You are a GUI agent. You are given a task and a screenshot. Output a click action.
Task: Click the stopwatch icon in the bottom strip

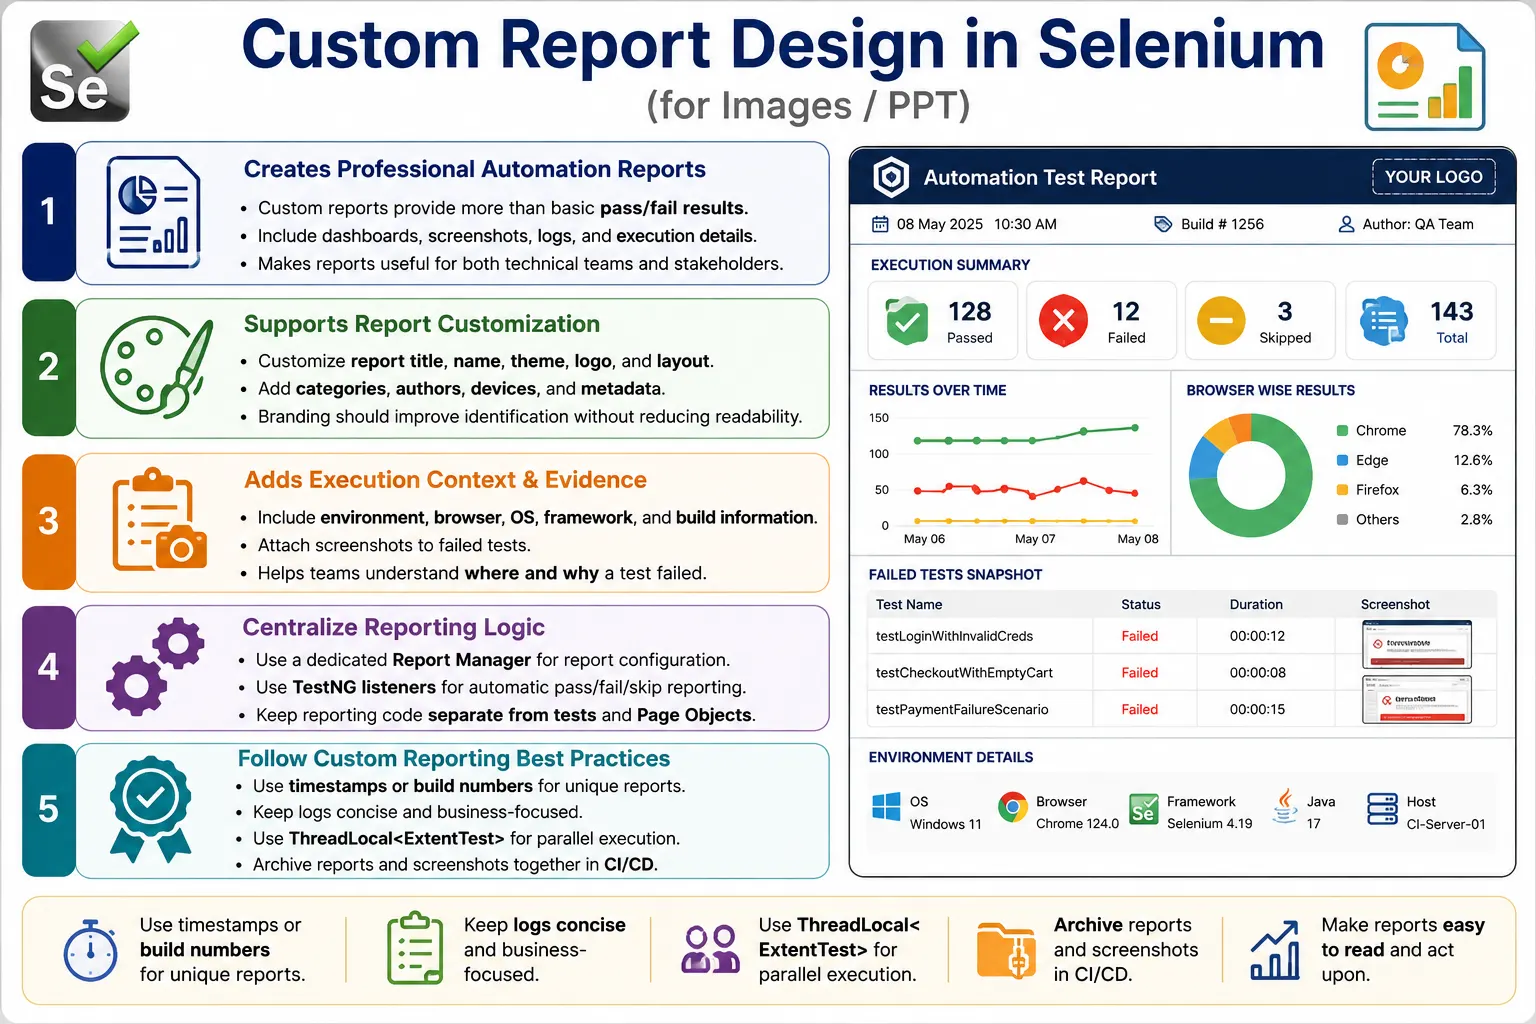tap(91, 950)
